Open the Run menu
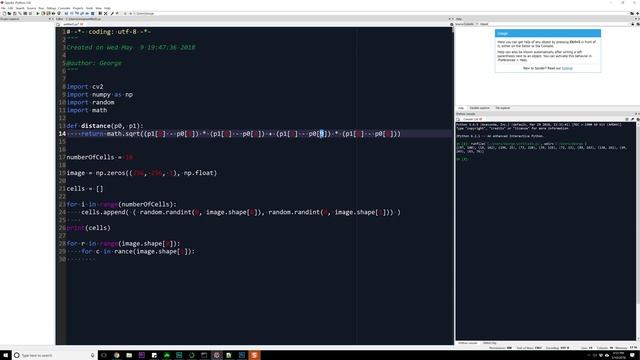The image size is (640, 360). tap(41, 8)
